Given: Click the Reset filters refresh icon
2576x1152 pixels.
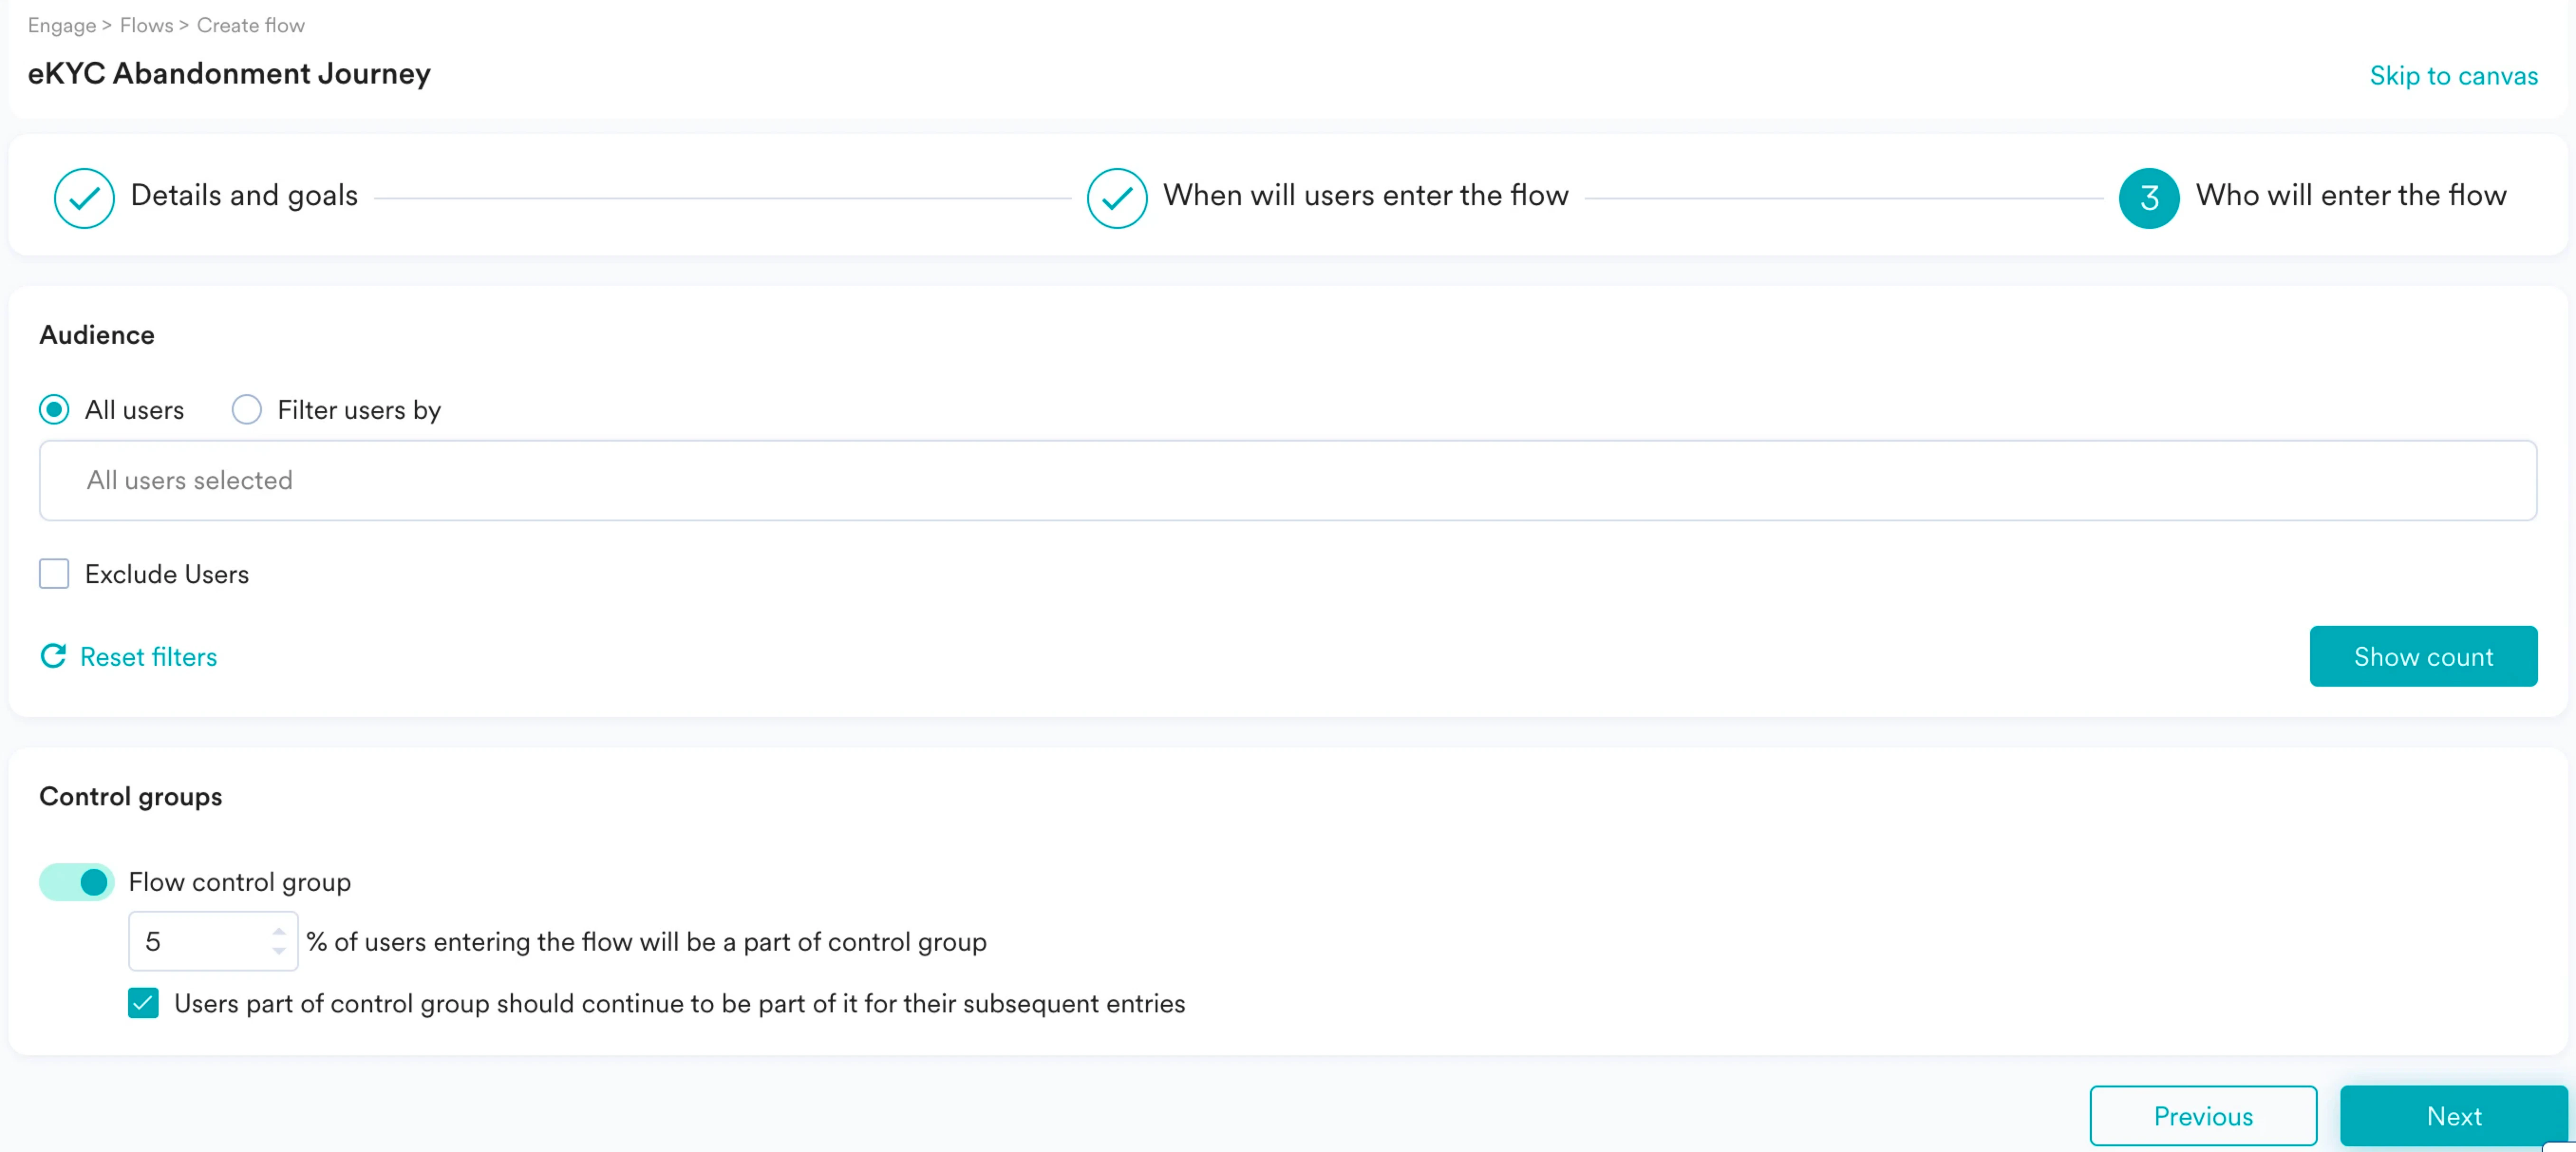Looking at the screenshot, I should click(53, 656).
